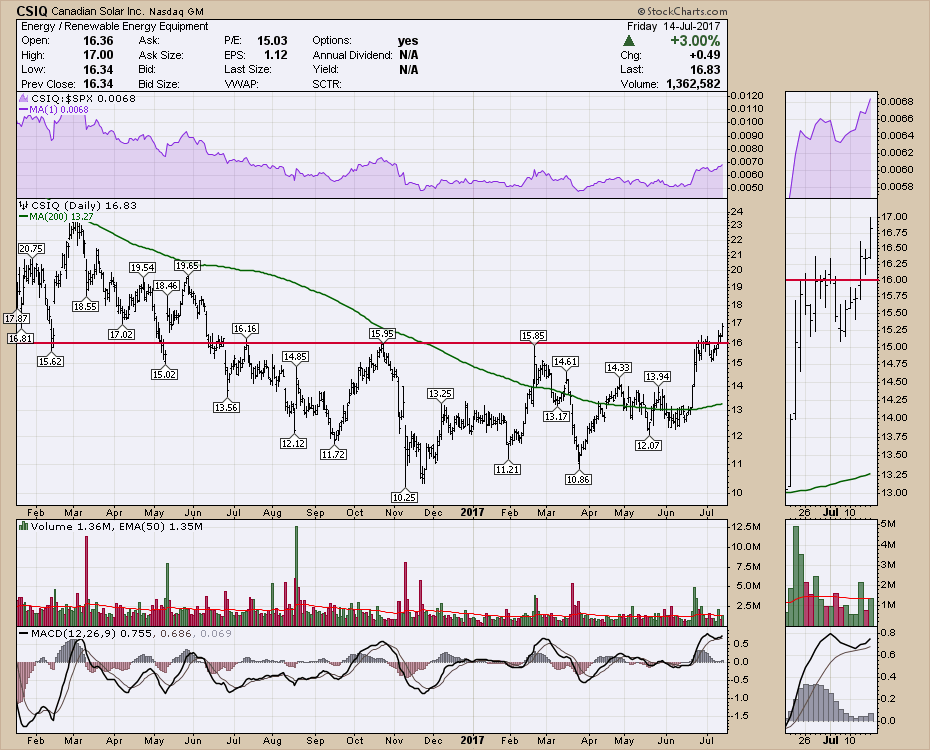Click the 15.85 peak price label
Viewport: 930px width, 750px height.
pyautogui.click(x=533, y=336)
